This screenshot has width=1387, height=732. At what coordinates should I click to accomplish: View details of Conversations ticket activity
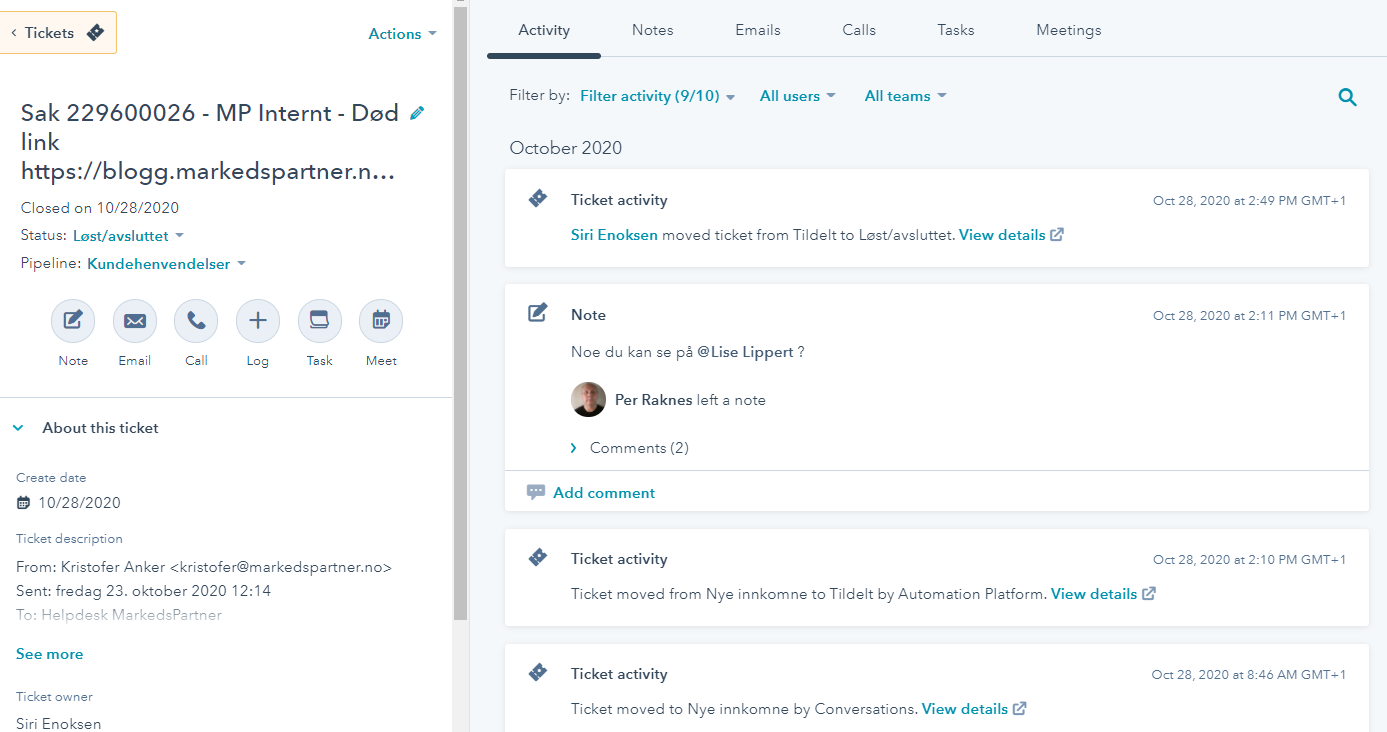click(974, 709)
